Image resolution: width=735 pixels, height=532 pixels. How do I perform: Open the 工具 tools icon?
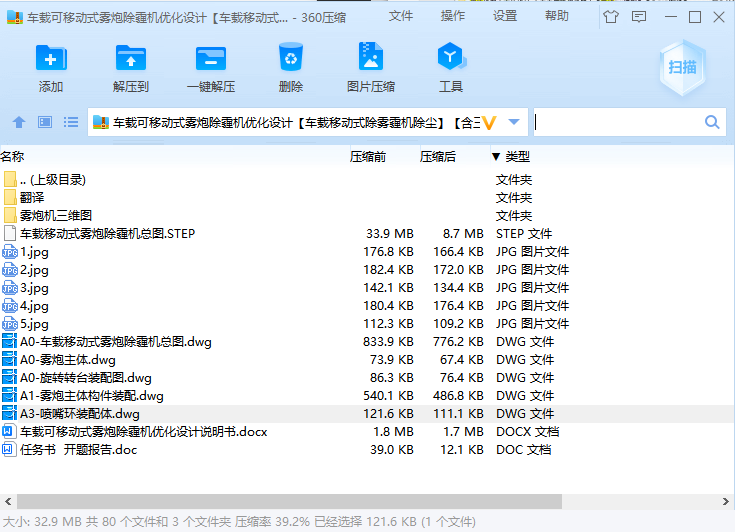(451, 56)
